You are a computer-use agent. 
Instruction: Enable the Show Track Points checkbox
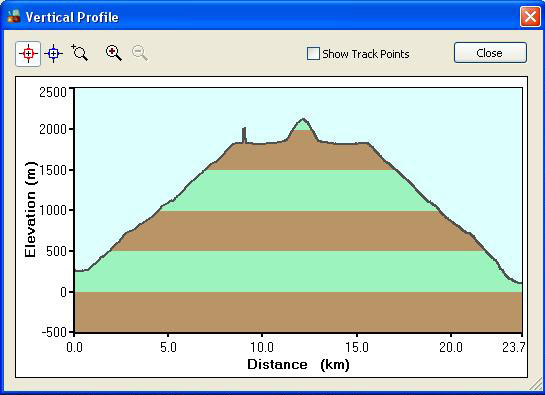(x=313, y=54)
